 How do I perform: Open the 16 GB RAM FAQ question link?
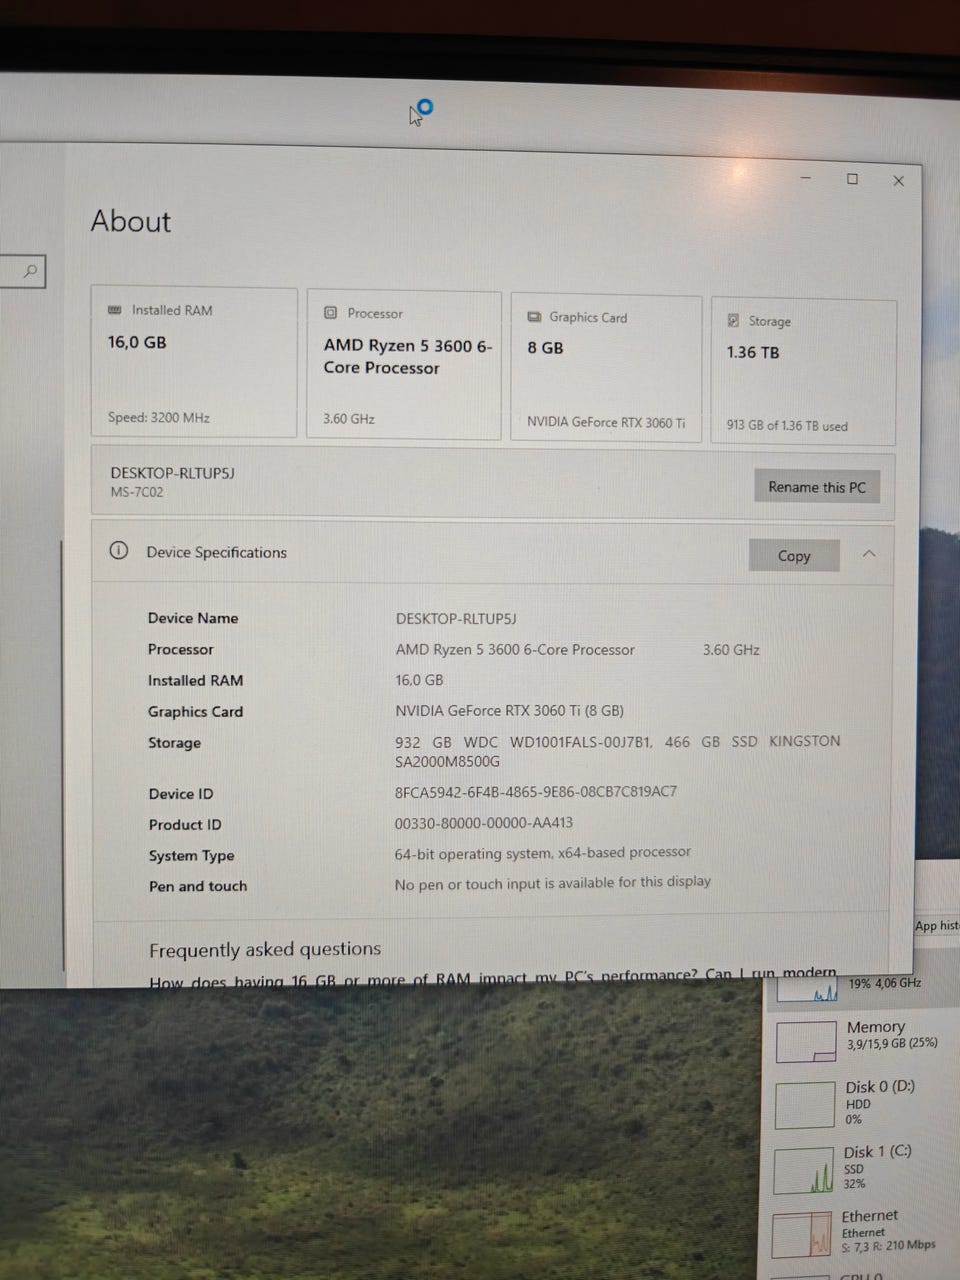(x=493, y=978)
